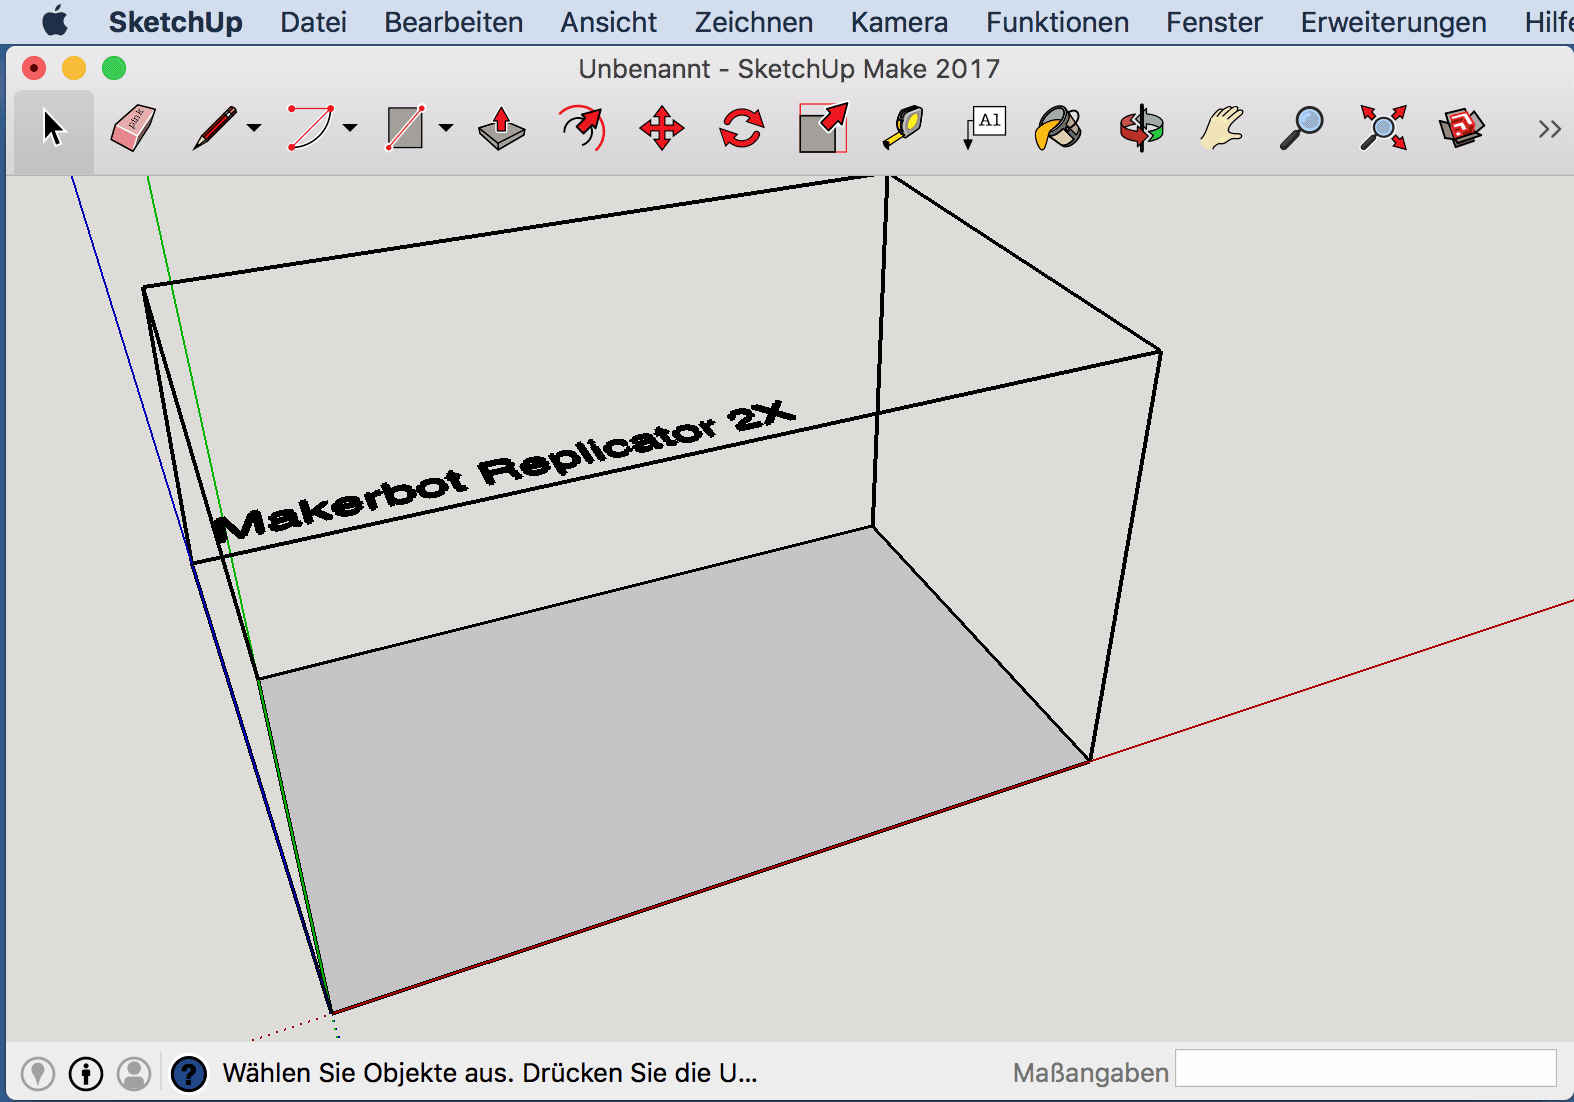Open the SketchUp application menu
This screenshot has height=1102, width=1574.
[175, 22]
